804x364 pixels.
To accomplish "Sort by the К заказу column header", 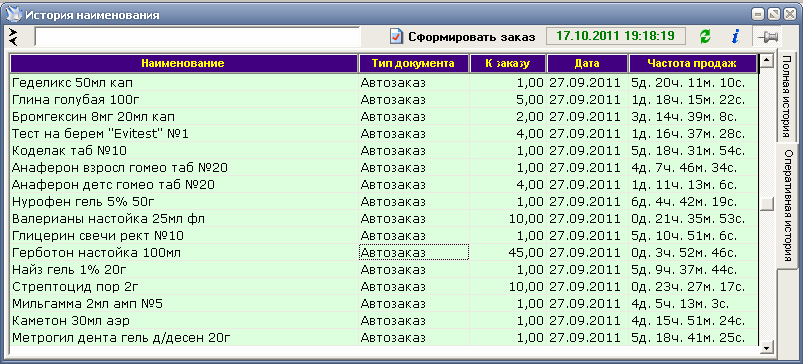I will coord(508,64).
